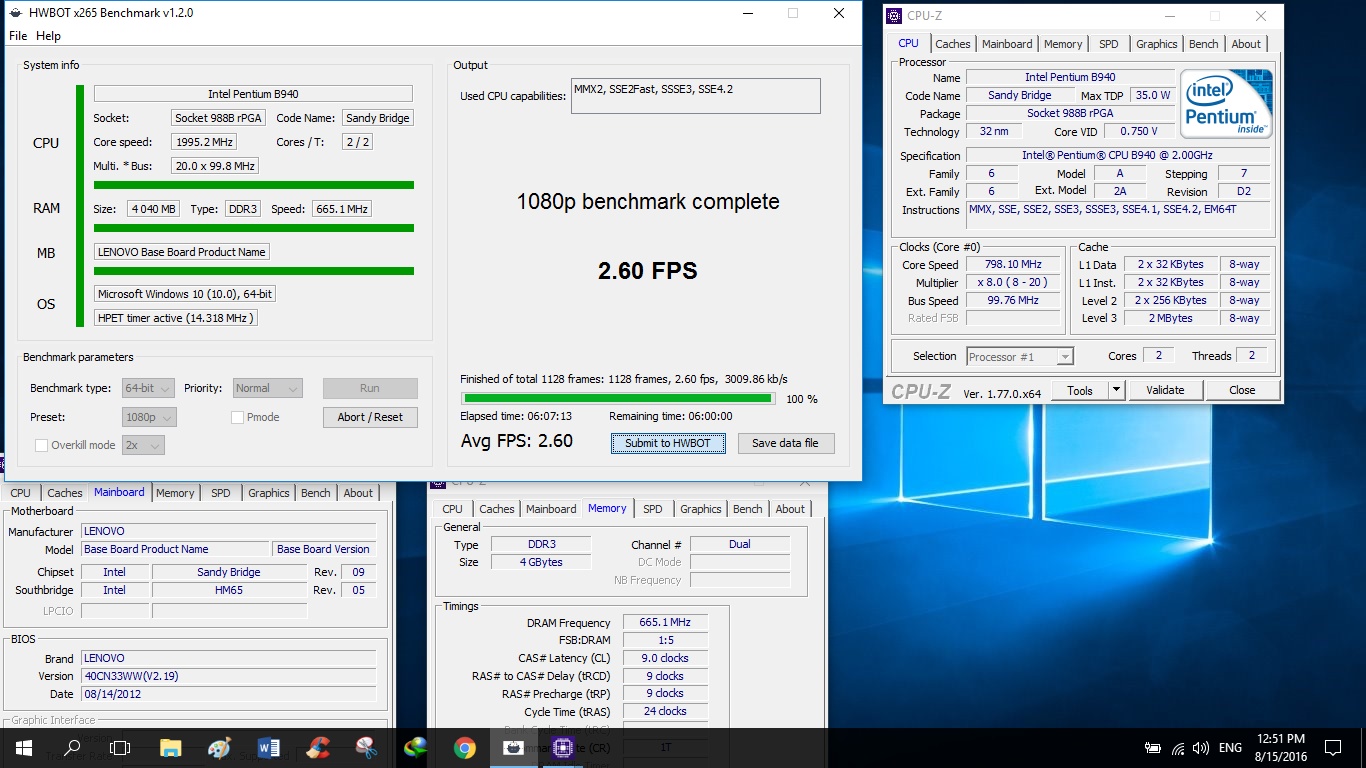Open the Preset 1080p dropdown
1366x768 pixels.
pos(149,417)
